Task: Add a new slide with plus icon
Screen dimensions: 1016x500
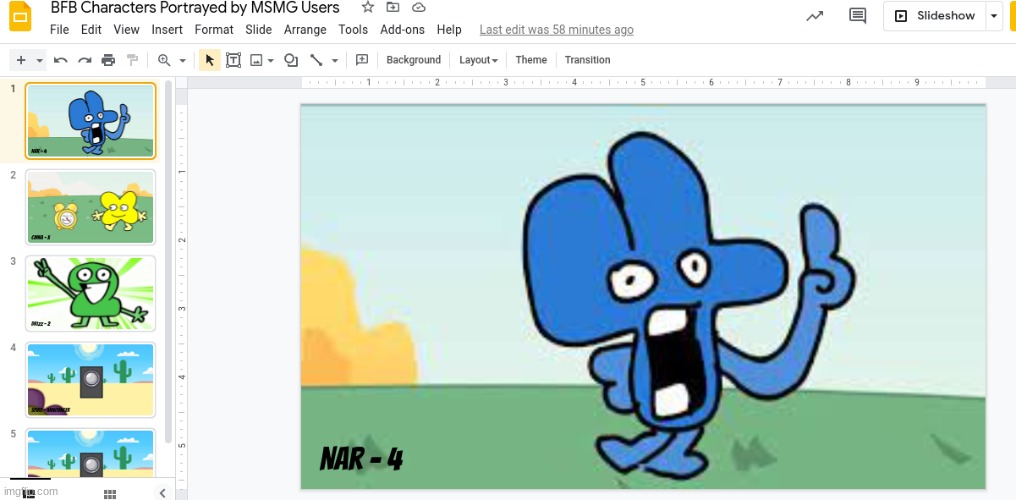Action: click(x=21, y=60)
